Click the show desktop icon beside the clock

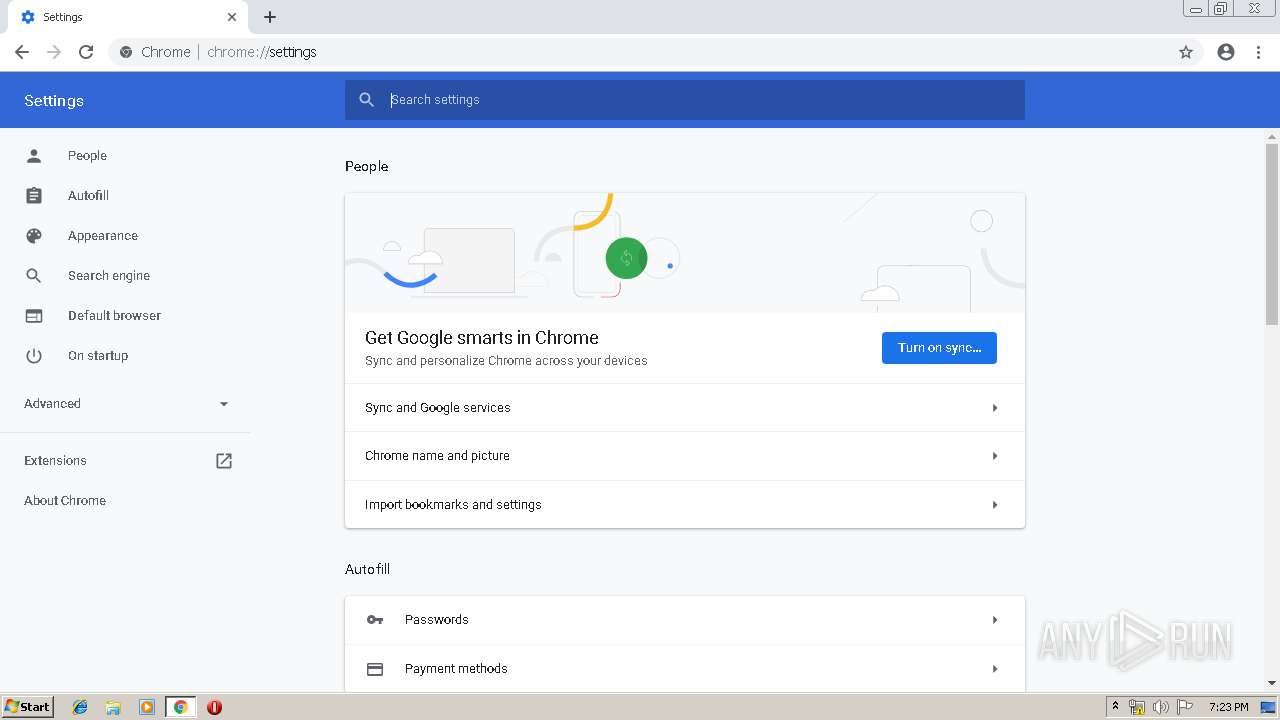[1268, 707]
